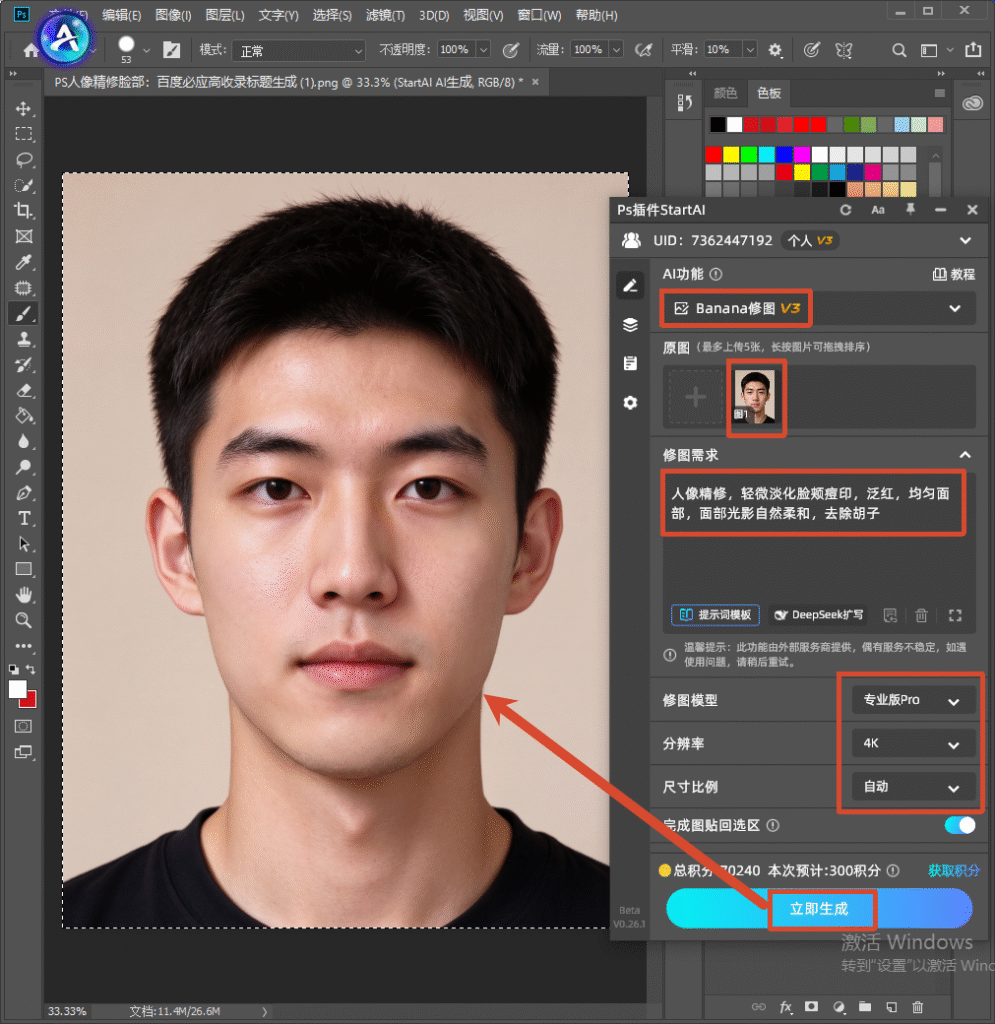The height and width of the screenshot is (1024, 995).
Task: Click DeepSeek扩写 button
Action: (x=818, y=615)
